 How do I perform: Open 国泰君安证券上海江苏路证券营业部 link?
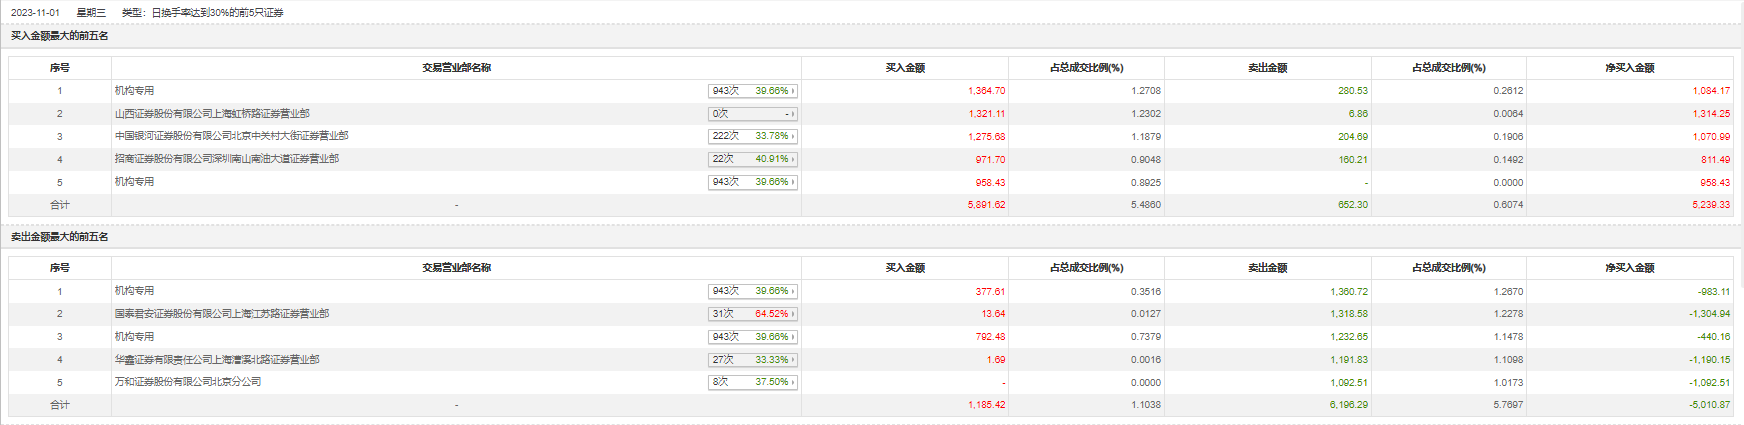tap(221, 314)
